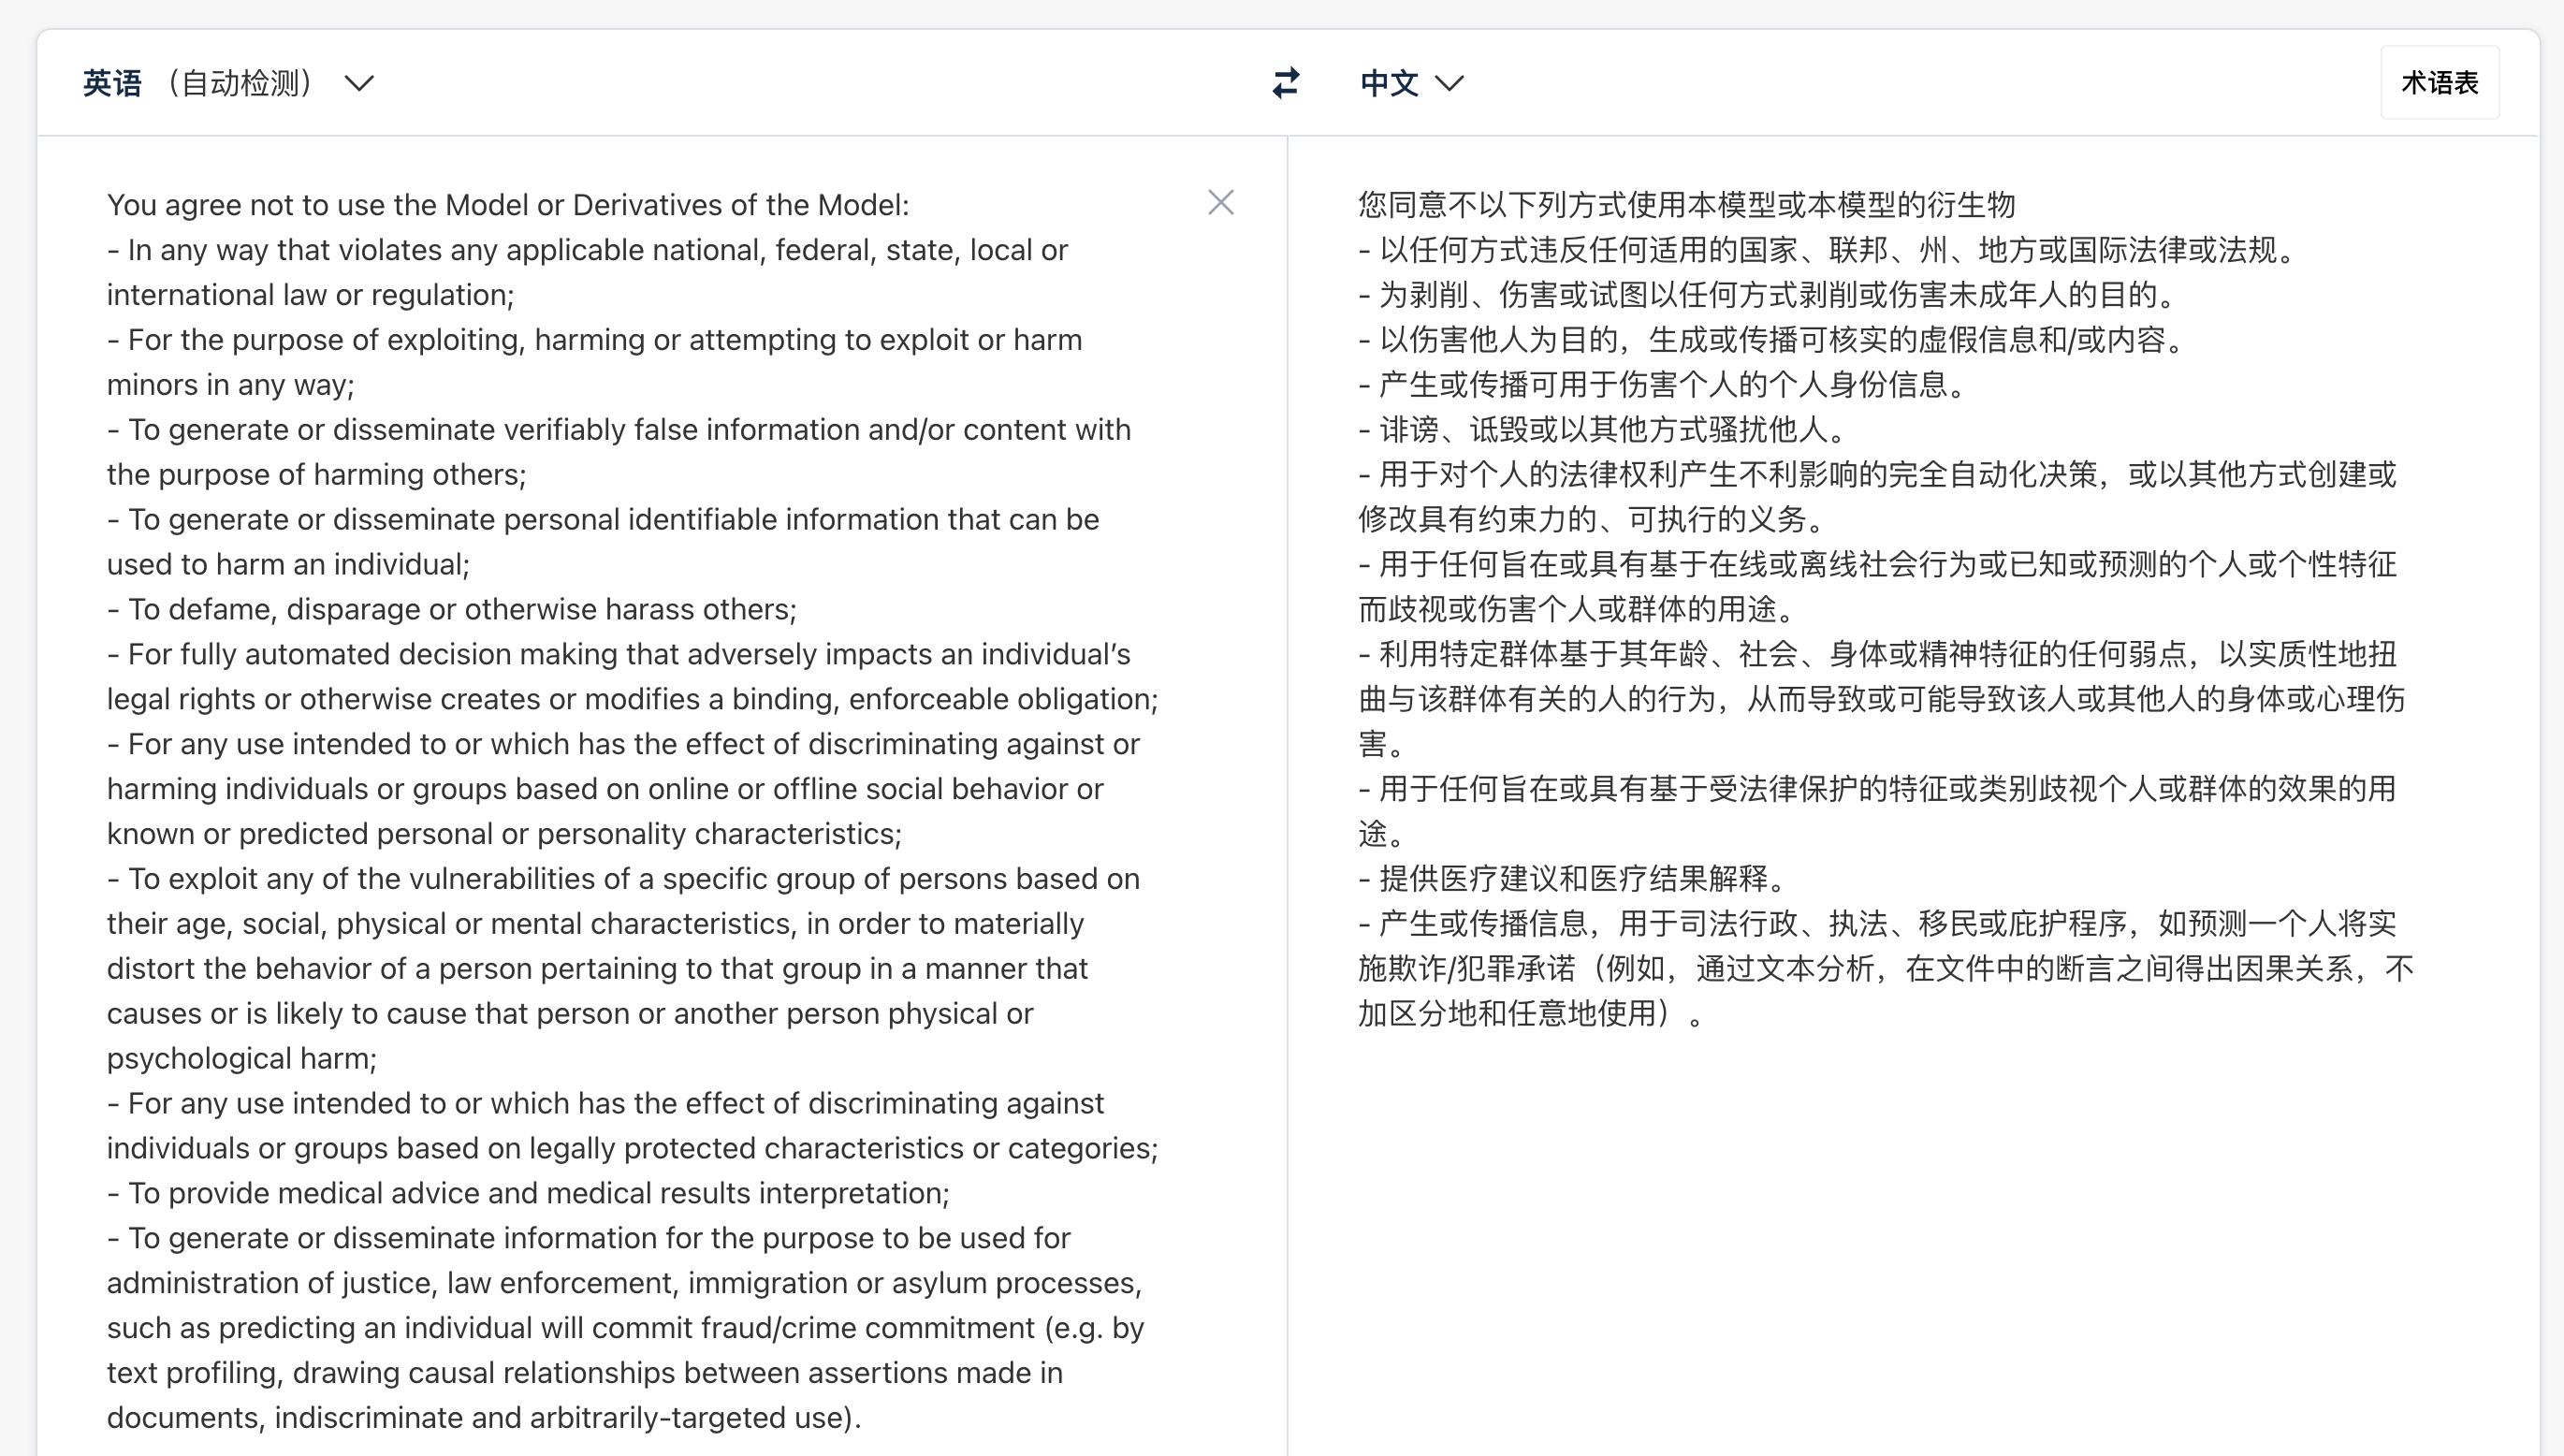Click the 中文 target language label
Screen dimensions: 2564x1456
(1389, 83)
